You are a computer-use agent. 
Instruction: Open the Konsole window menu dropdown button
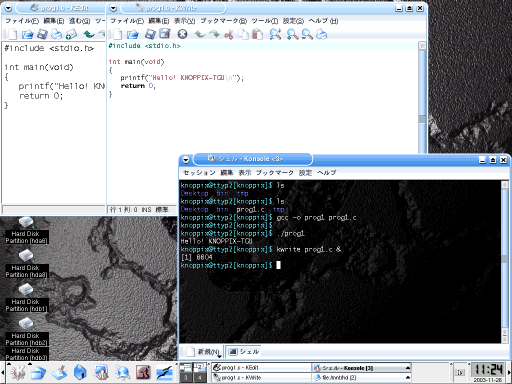coord(186,160)
